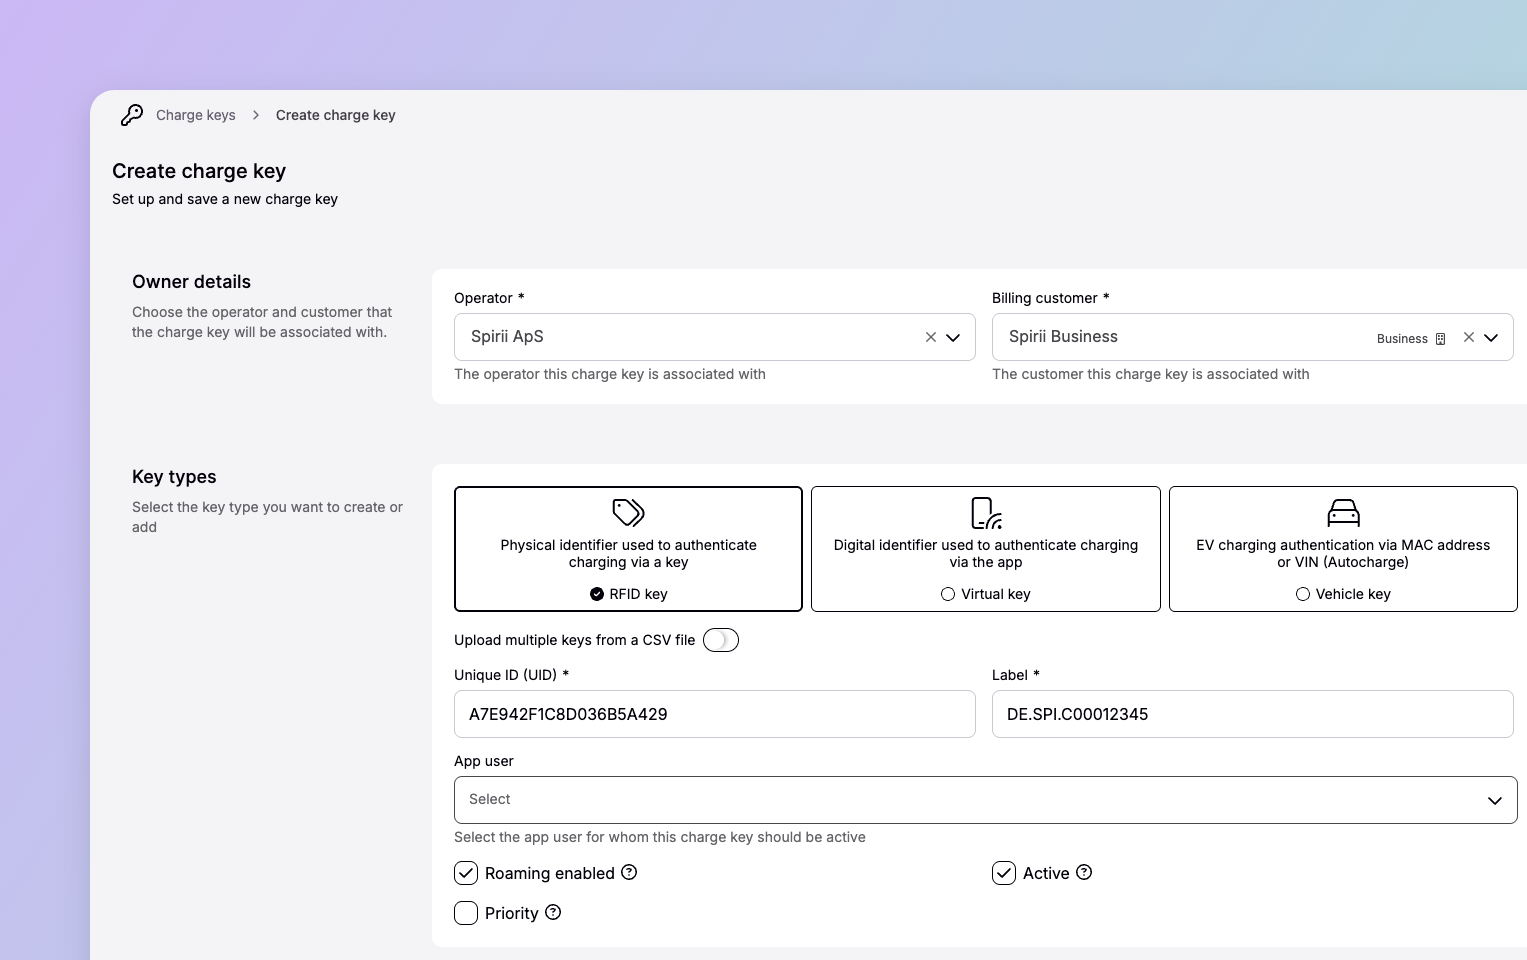Click the RFID tag icon
This screenshot has height=960, width=1527.
coord(628,512)
